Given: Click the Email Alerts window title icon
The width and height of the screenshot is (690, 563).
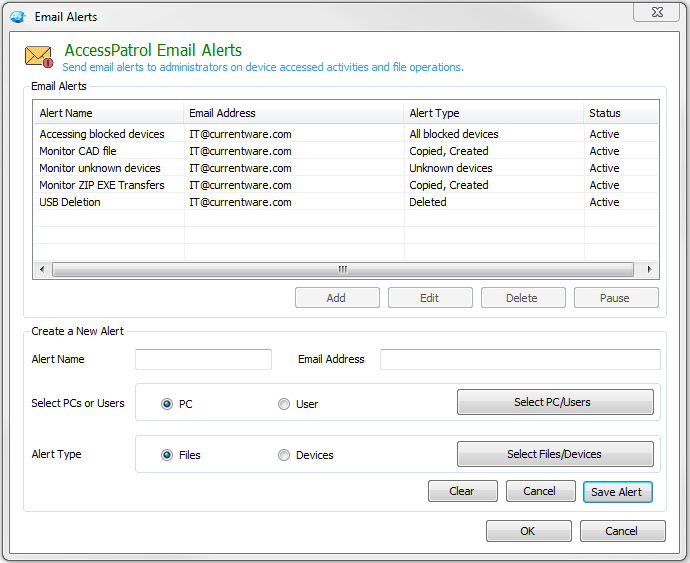Looking at the screenshot, I should tap(18, 17).
